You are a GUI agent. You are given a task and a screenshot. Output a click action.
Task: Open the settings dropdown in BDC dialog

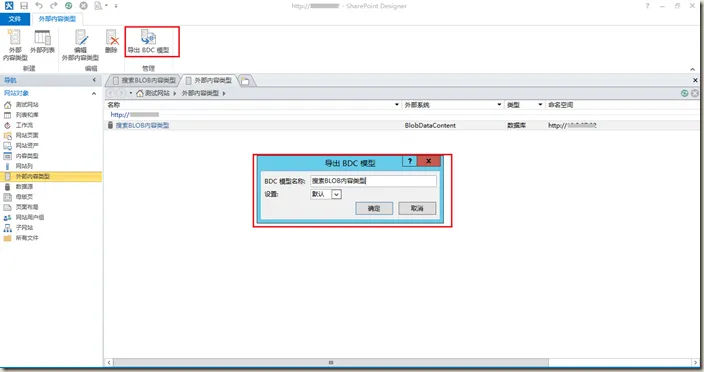336,194
